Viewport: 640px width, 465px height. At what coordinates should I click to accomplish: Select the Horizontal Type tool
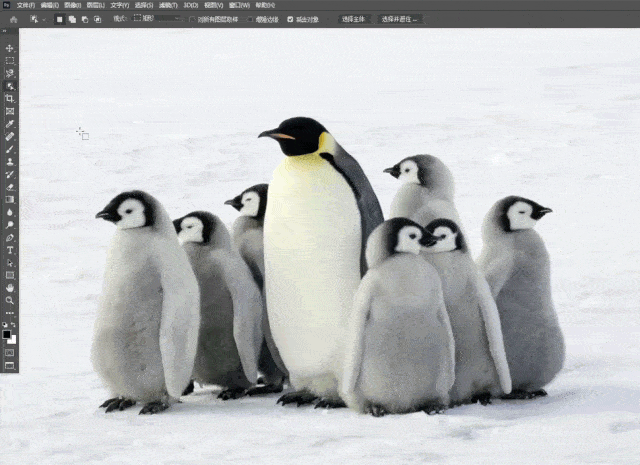(x=9, y=250)
